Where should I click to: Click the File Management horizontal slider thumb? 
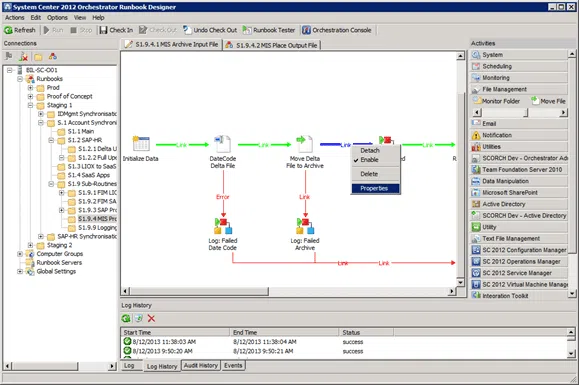[526, 113]
